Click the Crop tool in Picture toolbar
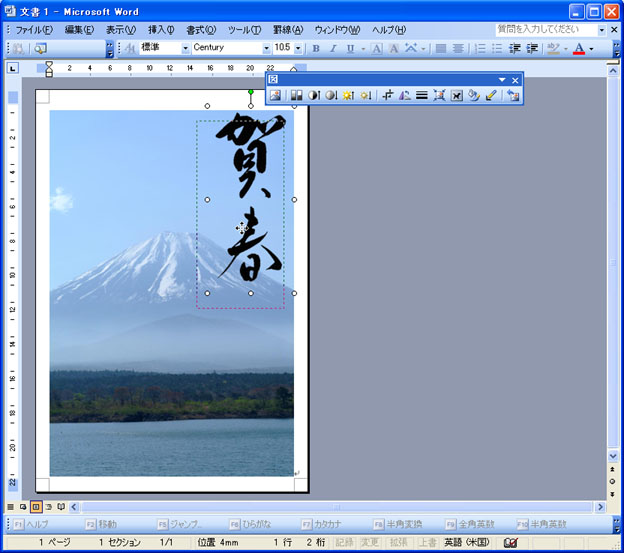 (387, 96)
